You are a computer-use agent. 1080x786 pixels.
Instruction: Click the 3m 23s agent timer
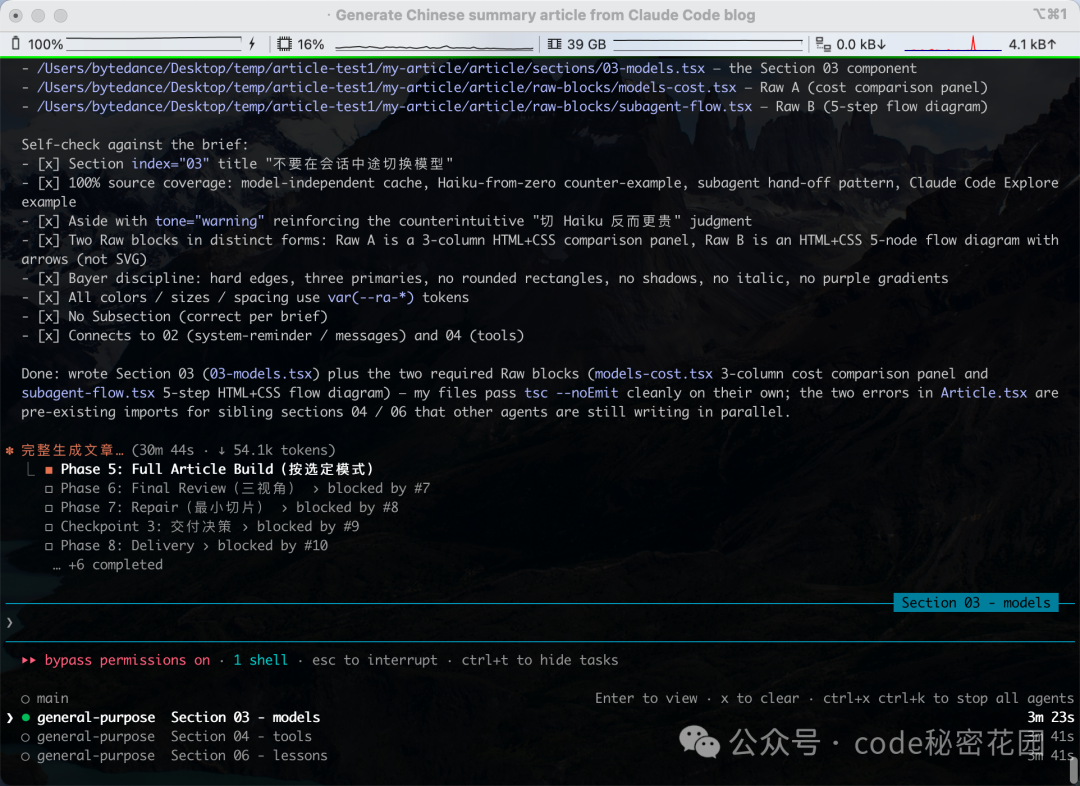[x=1050, y=717]
